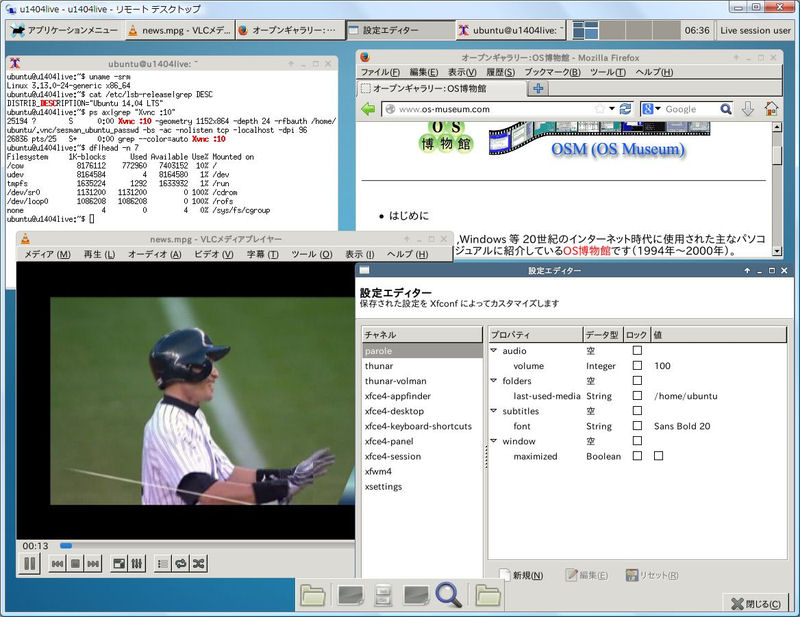The height and width of the screenshot is (617, 800).
Task: Collapse the window property group
Action: [494, 441]
